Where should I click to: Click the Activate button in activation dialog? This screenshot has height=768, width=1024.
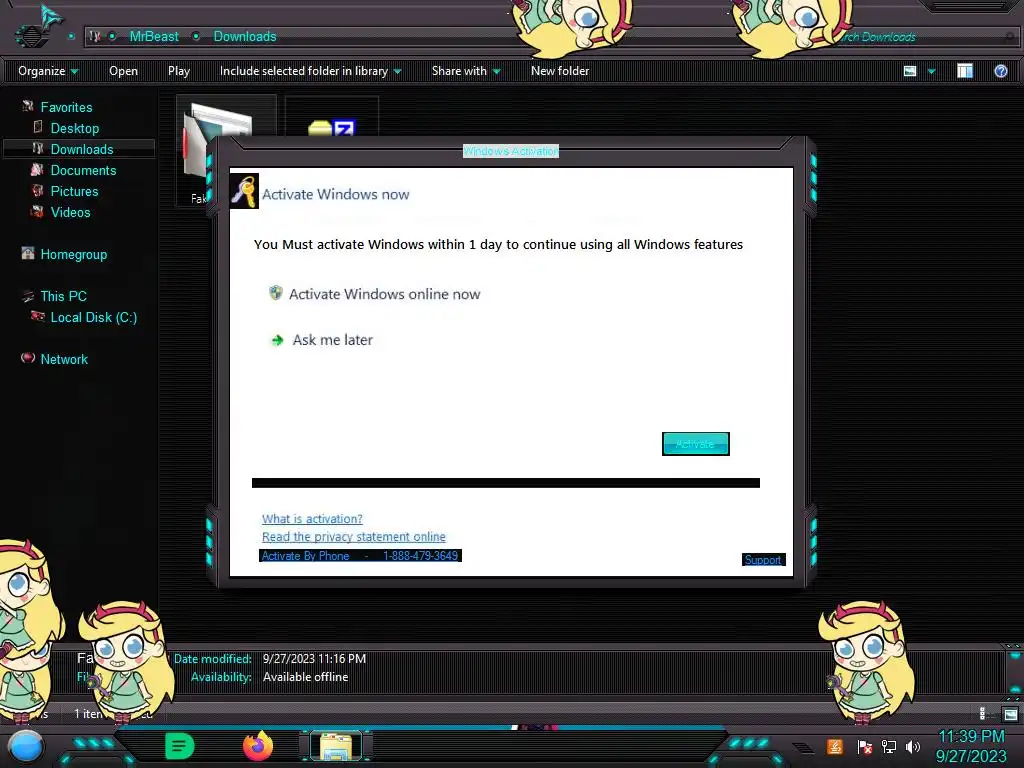pyautogui.click(x=696, y=444)
